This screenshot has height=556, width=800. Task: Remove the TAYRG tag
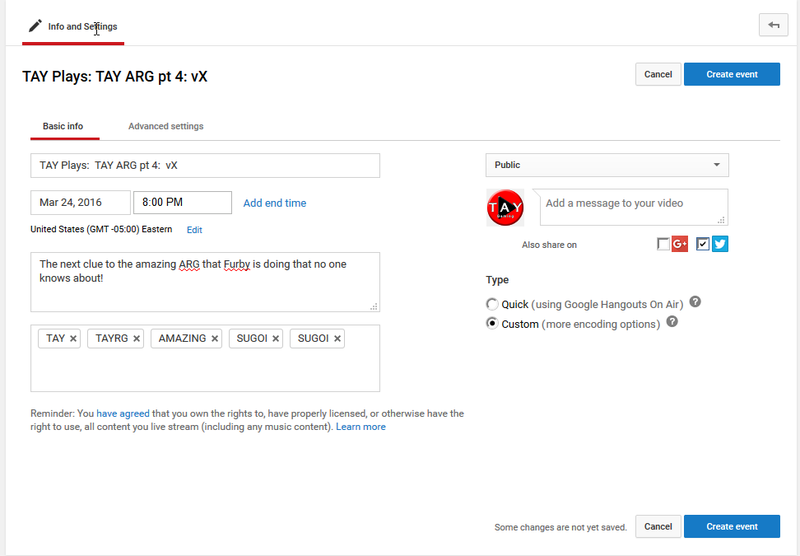[x=136, y=339]
